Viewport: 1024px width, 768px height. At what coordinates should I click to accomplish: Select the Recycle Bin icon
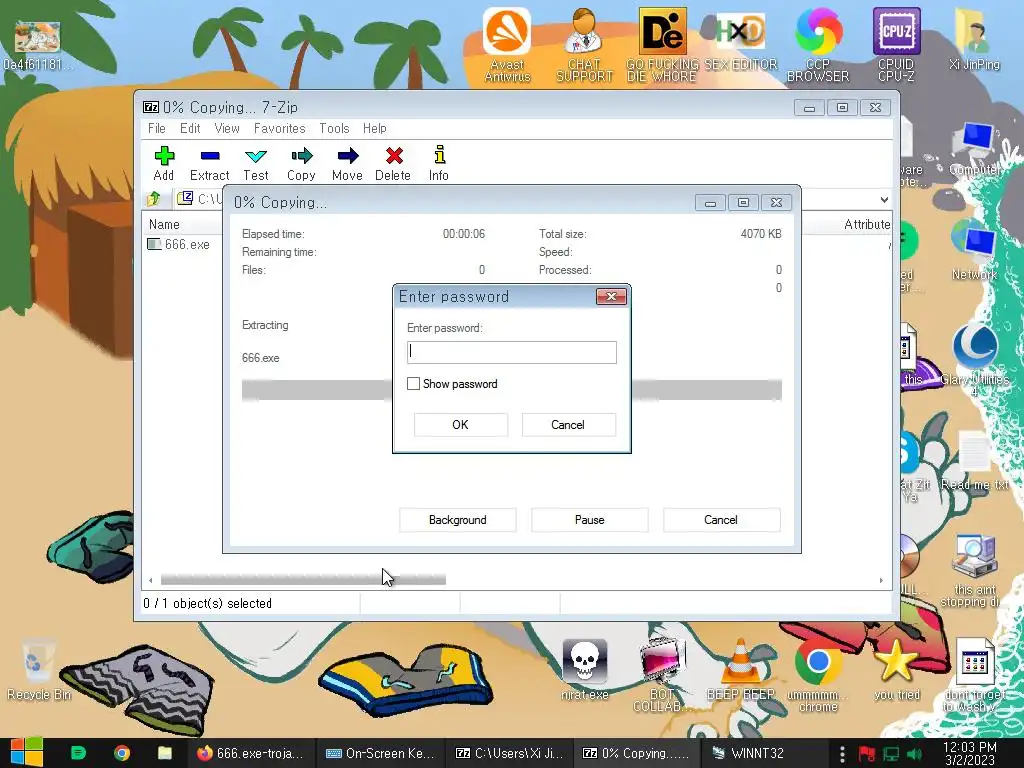pos(38,669)
